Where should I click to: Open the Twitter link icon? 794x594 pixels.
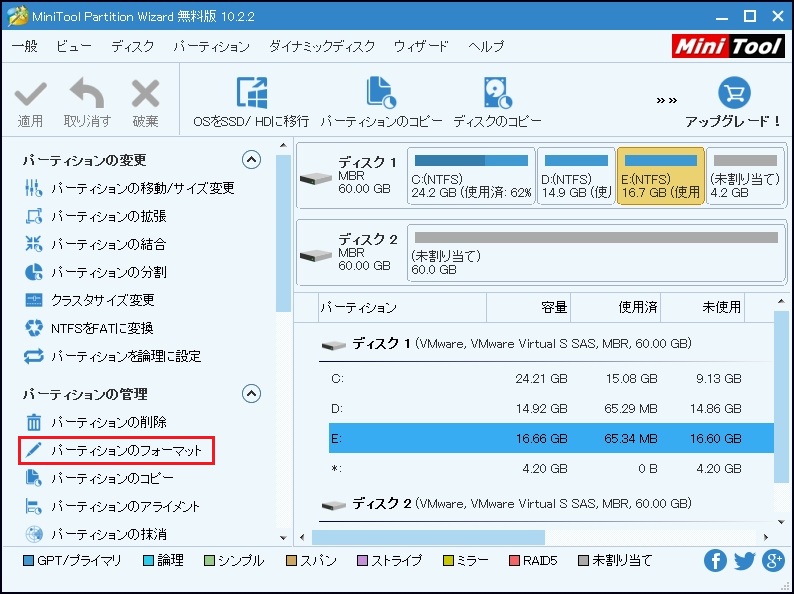[744, 561]
